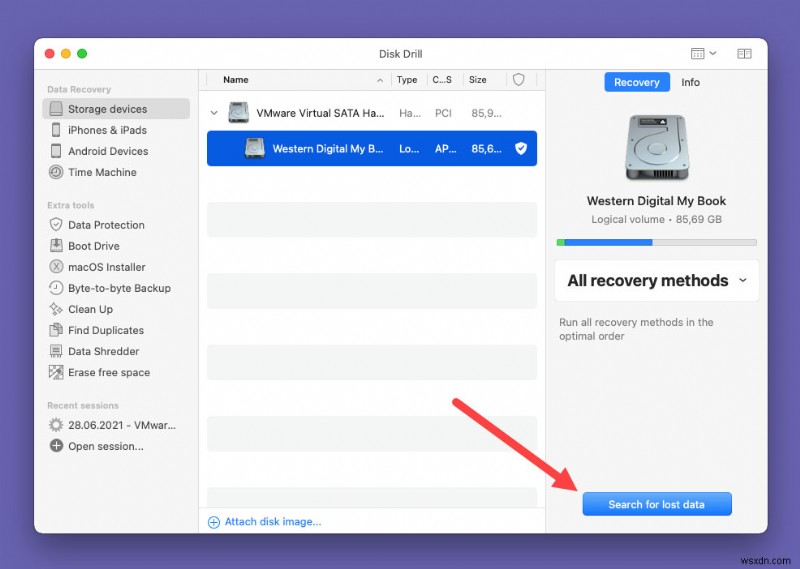
Task: Open the view options dropdown in title bar
Action: (x=704, y=54)
